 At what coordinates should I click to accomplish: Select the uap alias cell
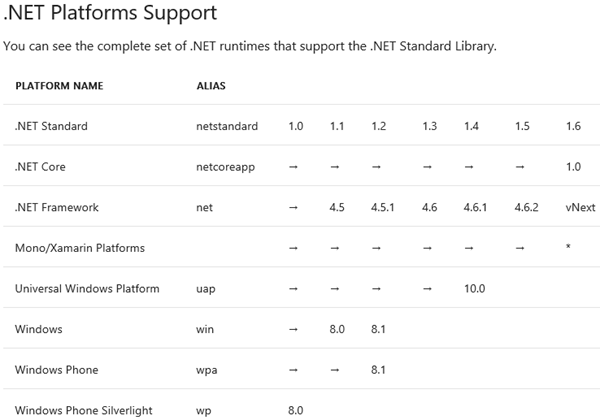(x=206, y=289)
